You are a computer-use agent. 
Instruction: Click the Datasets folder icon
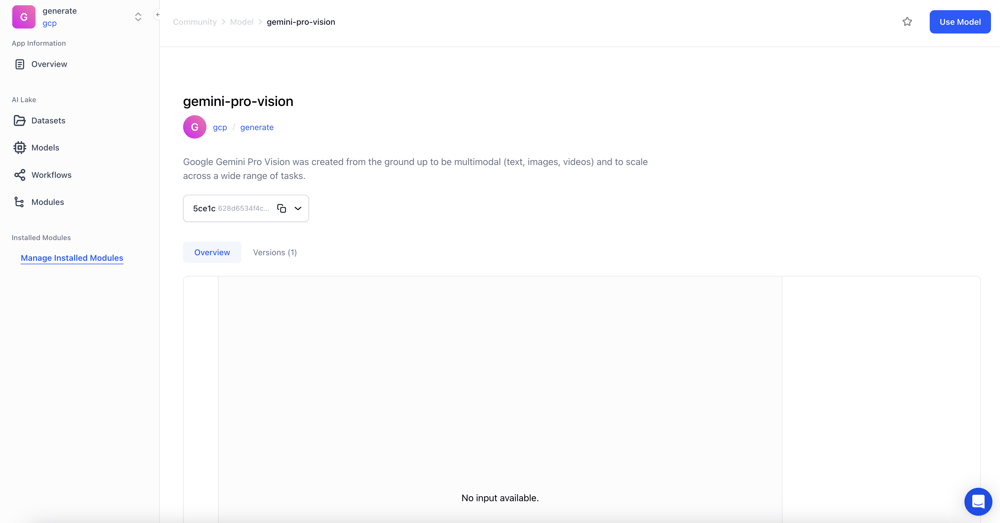coord(20,121)
